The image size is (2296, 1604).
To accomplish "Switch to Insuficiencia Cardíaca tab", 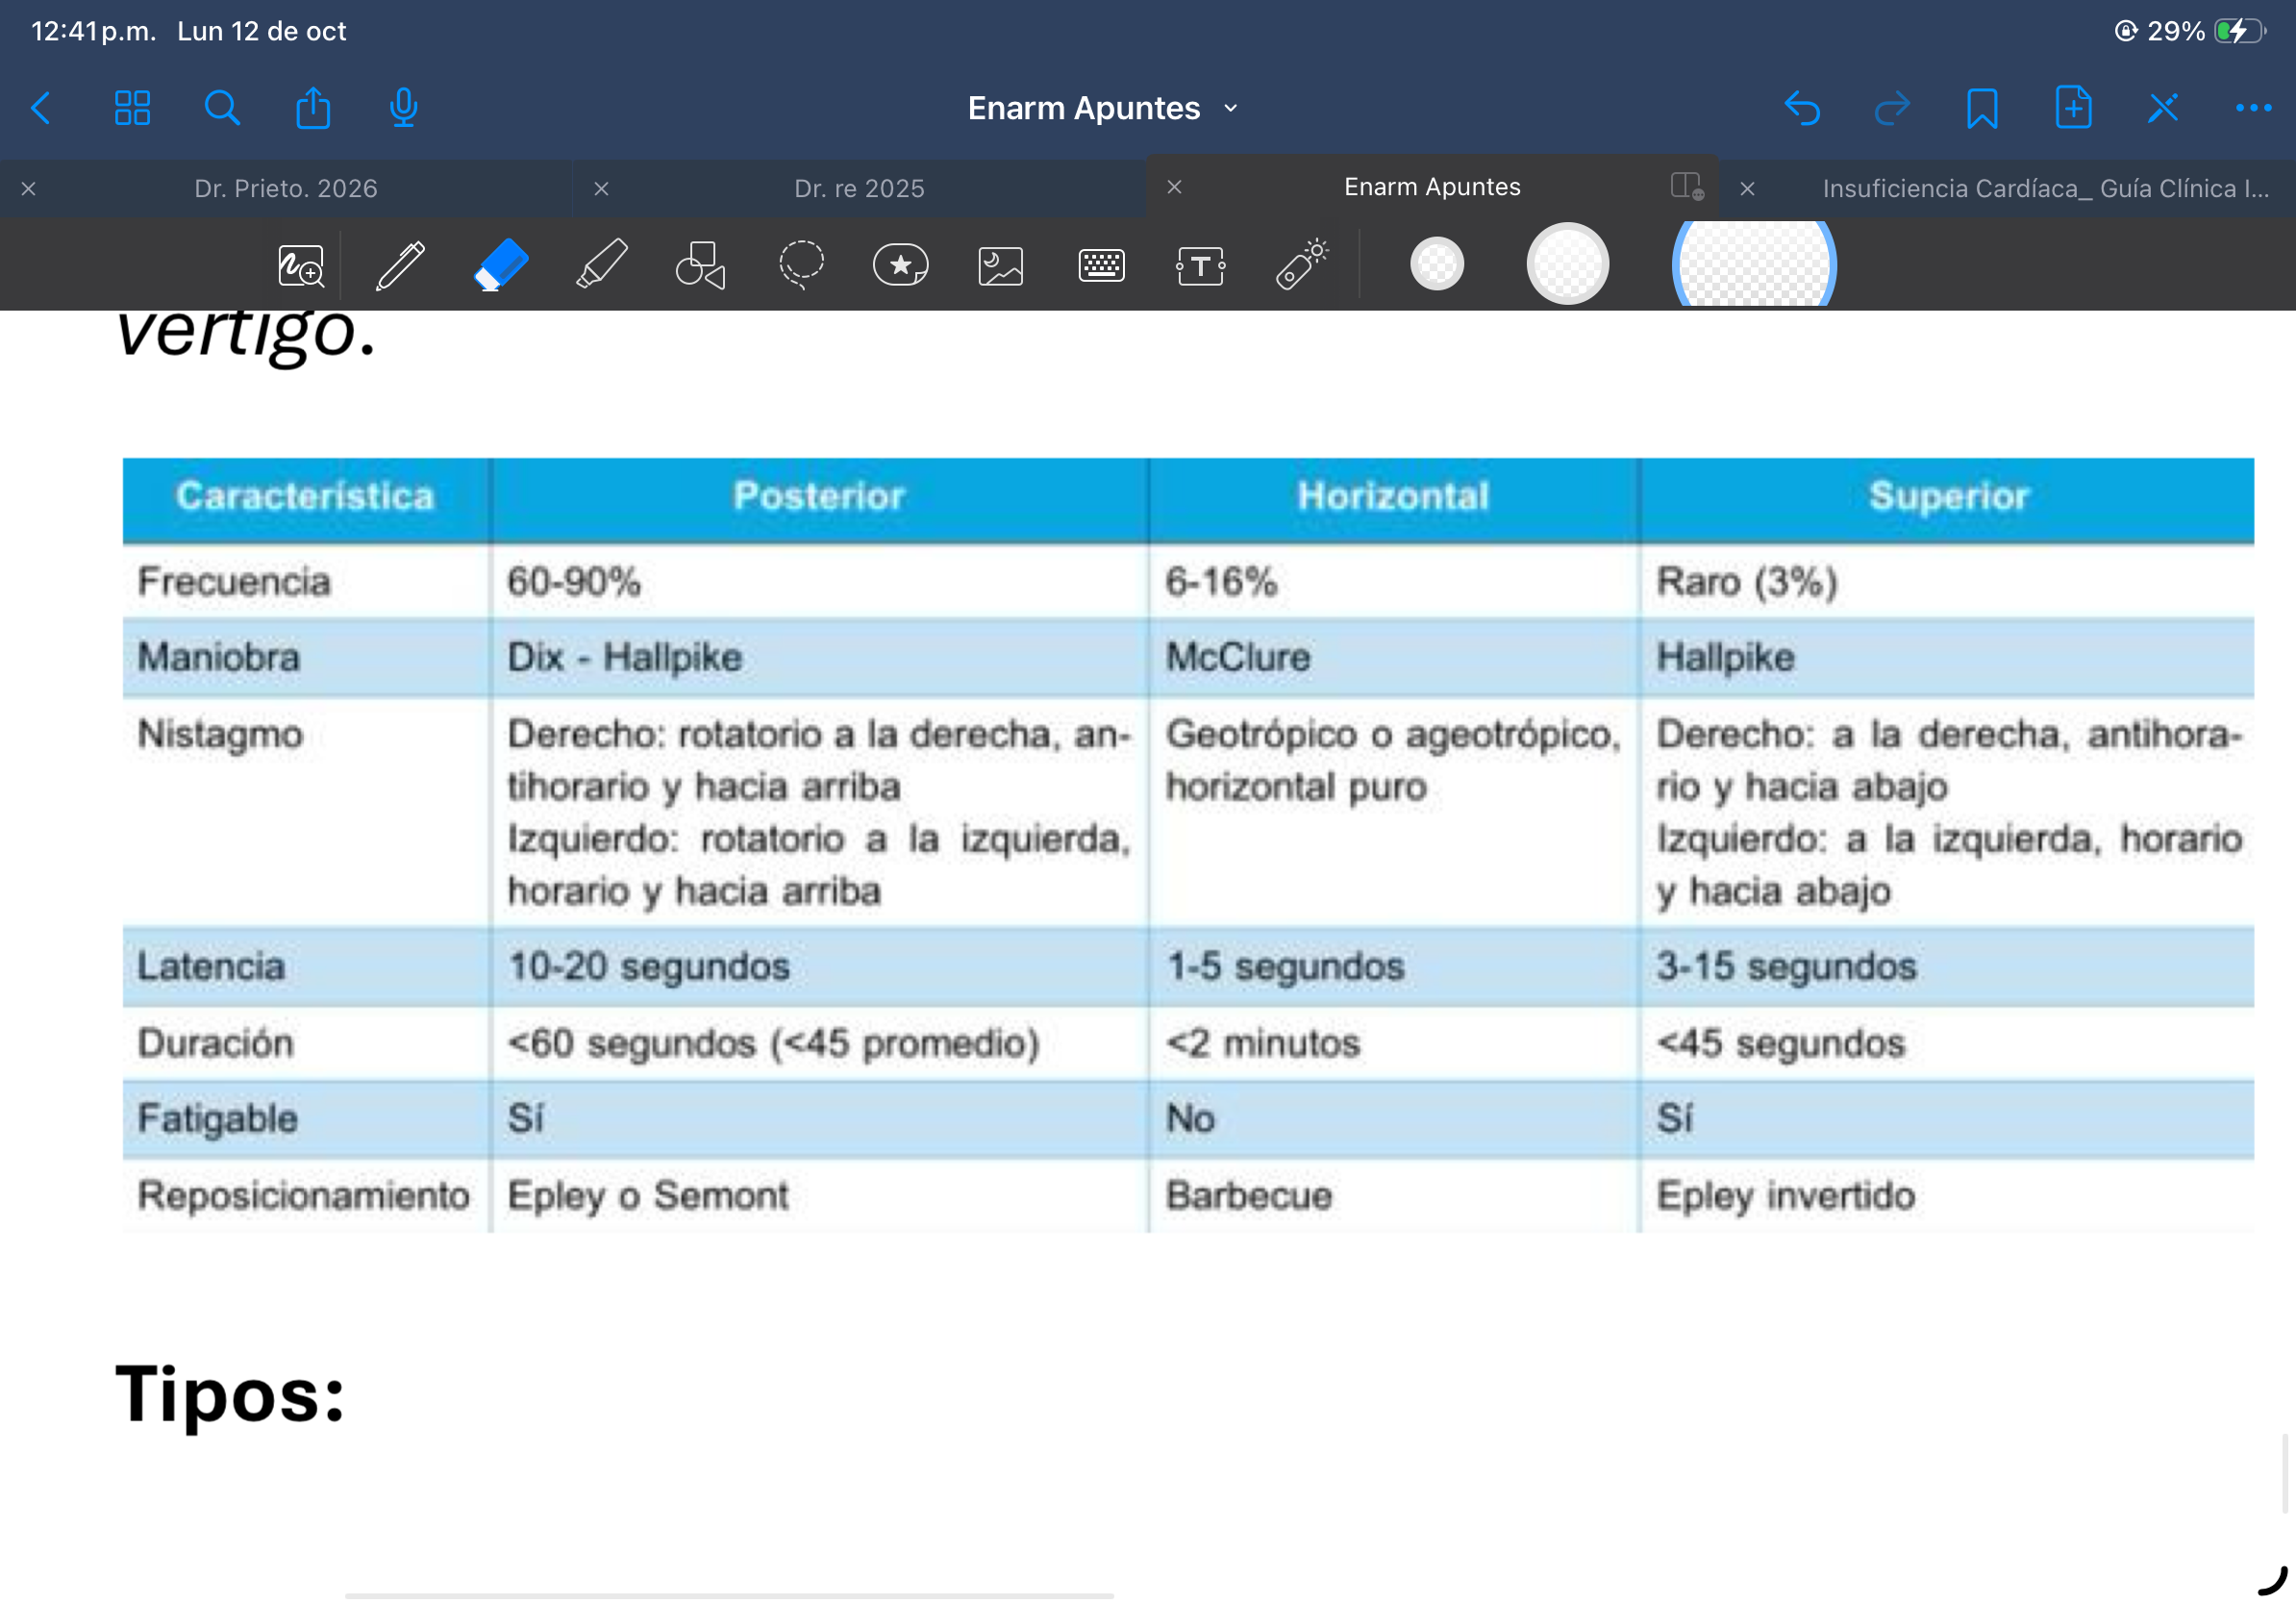I will pyautogui.click(x=2045, y=188).
